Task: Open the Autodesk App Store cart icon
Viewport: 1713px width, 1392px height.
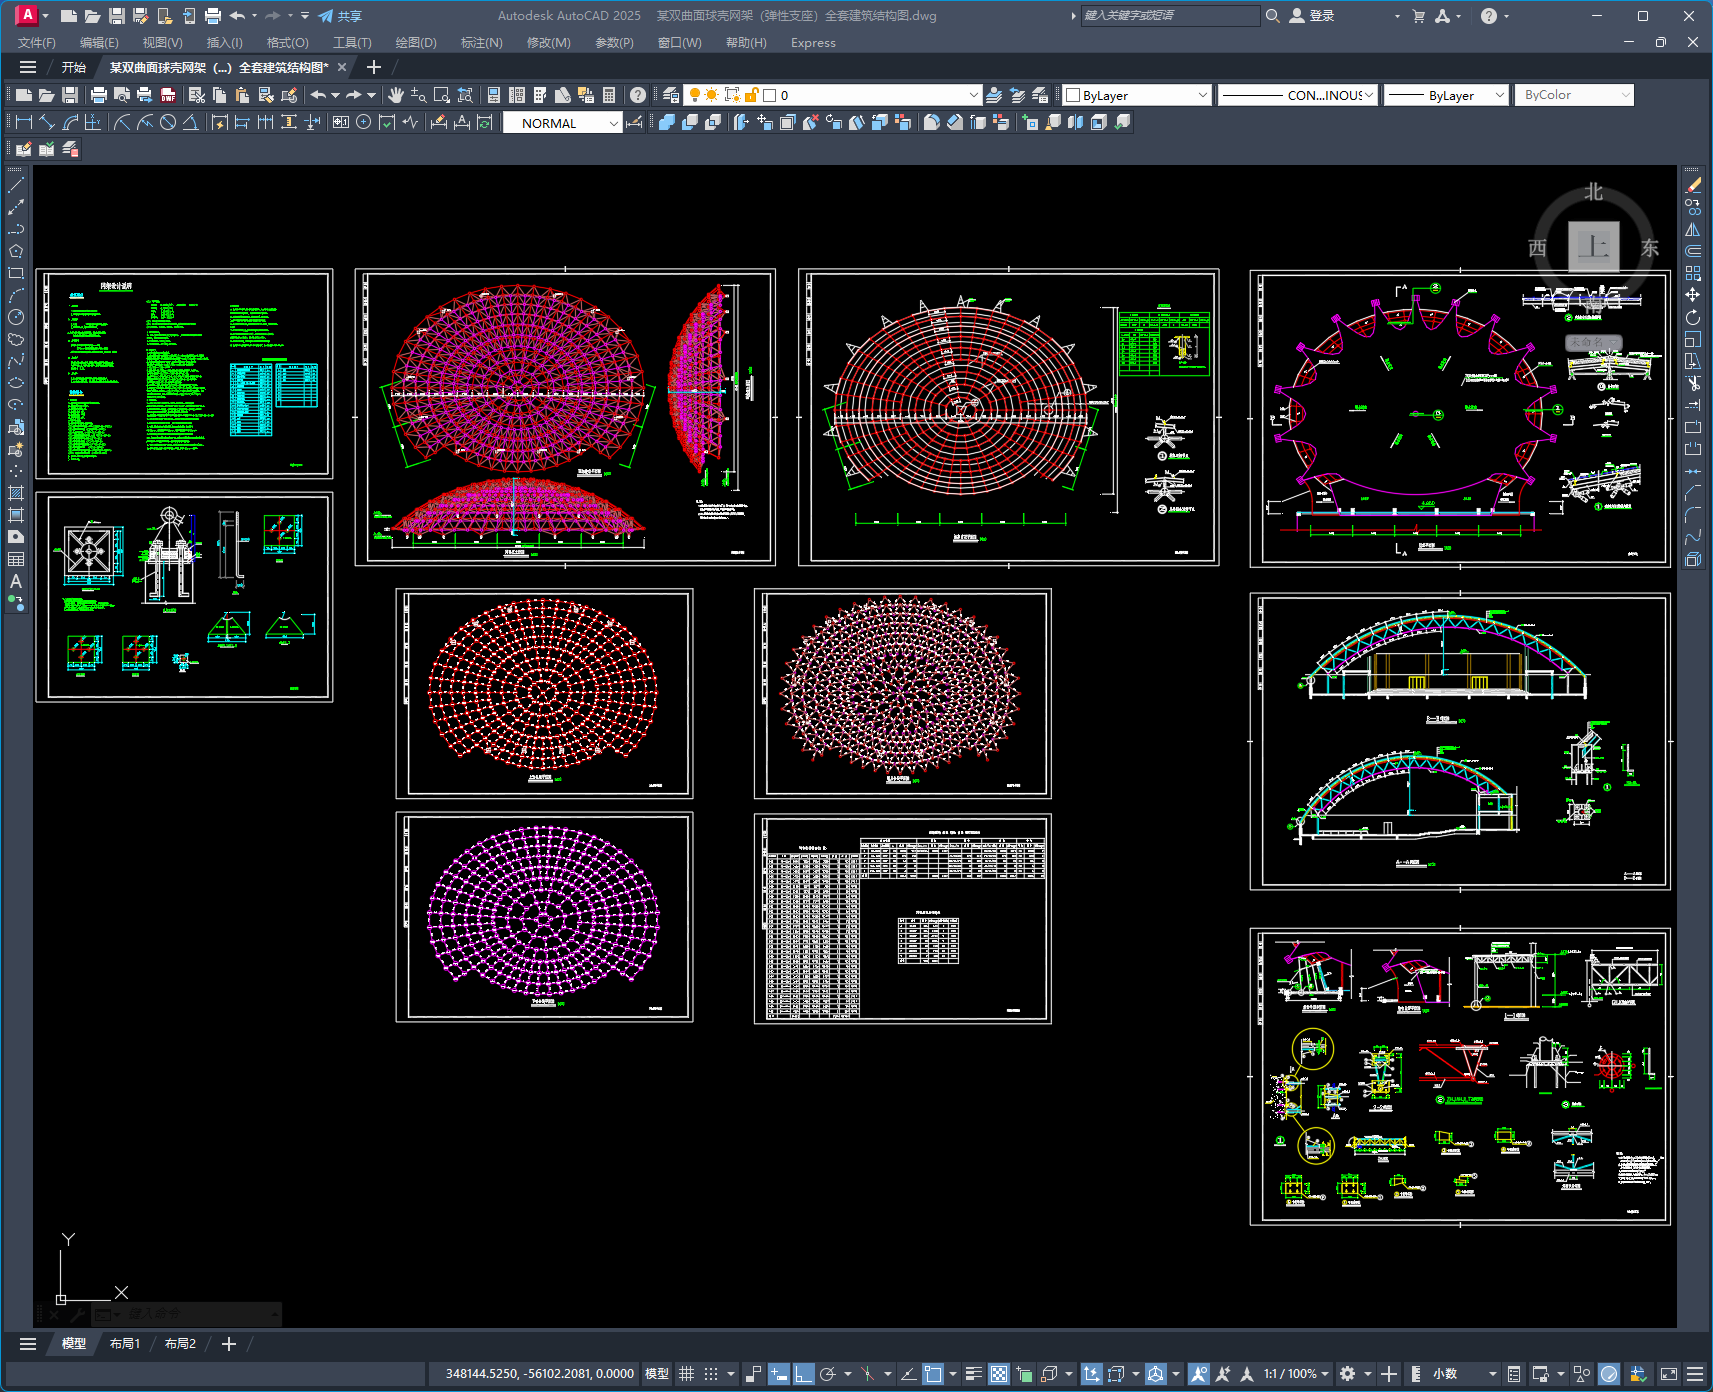Action: click(x=1418, y=16)
